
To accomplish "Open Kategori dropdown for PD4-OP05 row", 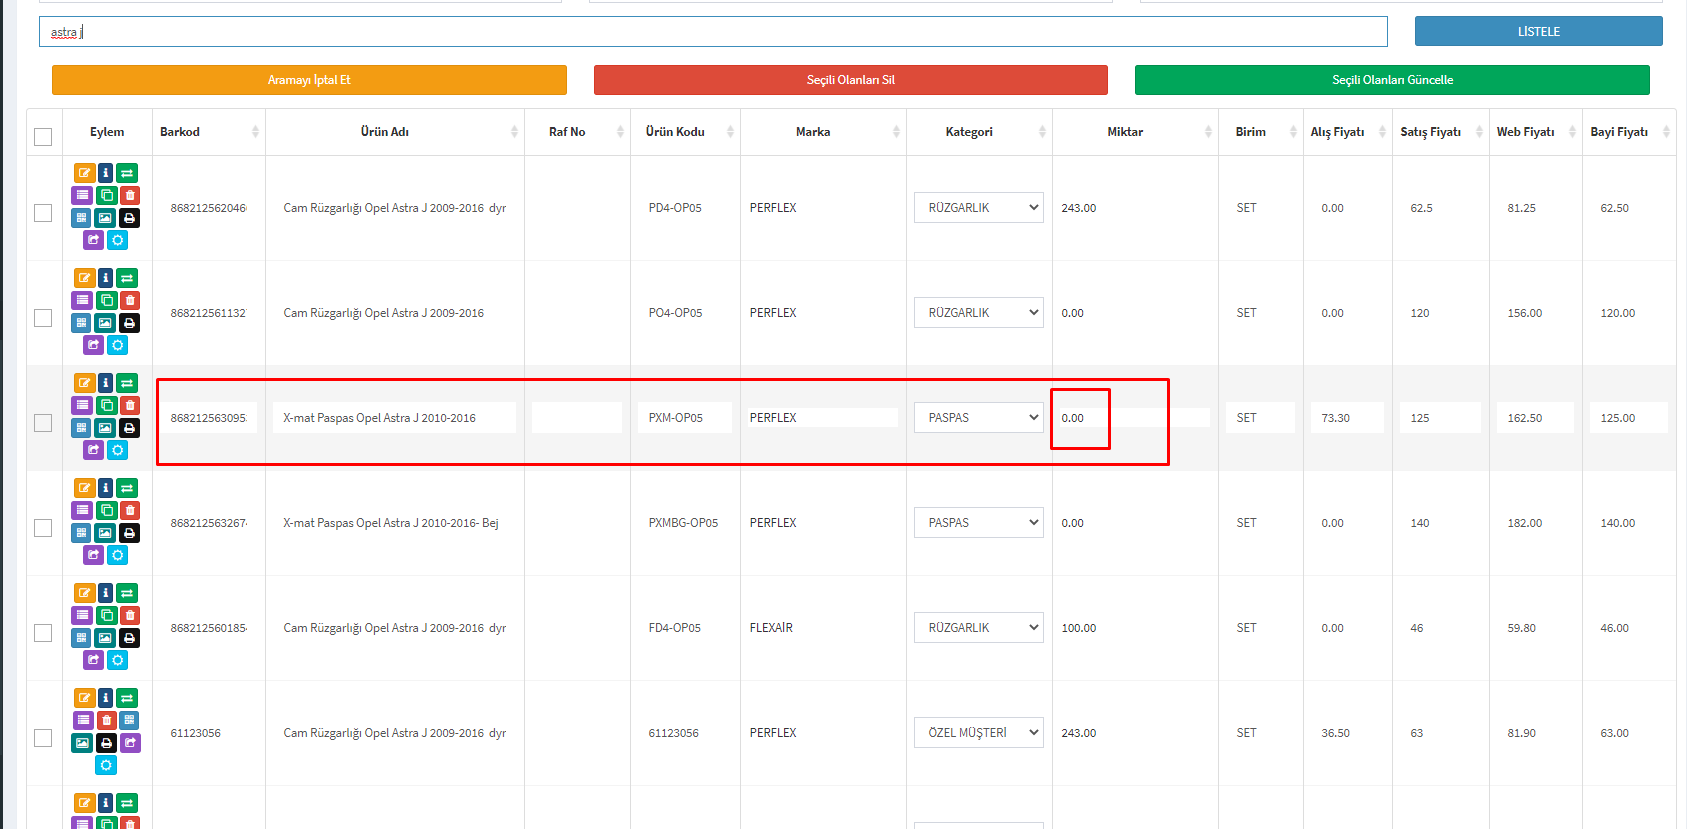I will [x=978, y=208].
